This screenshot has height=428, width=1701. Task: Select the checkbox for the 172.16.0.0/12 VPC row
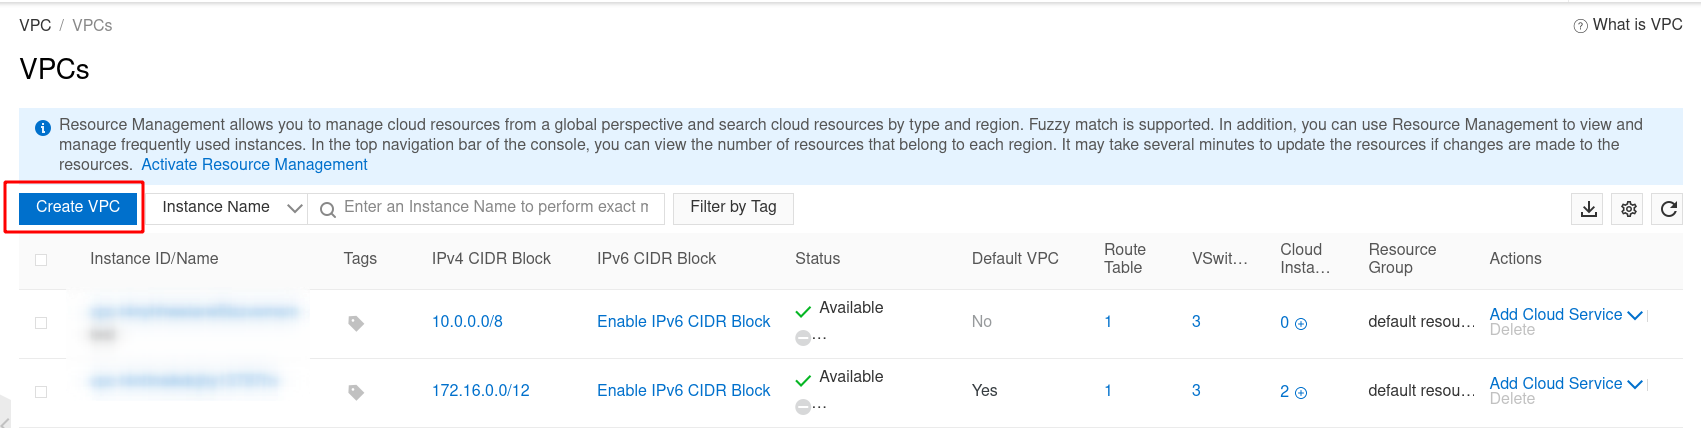pos(41,392)
